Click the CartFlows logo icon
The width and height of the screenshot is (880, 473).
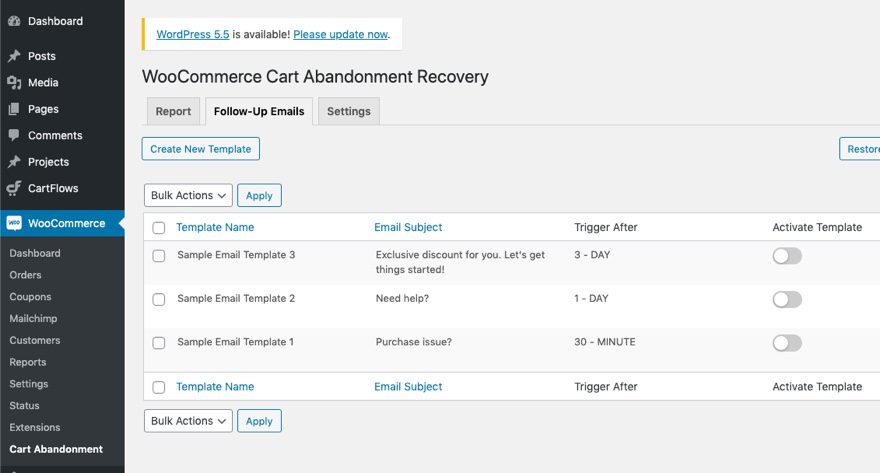coord(13,188)
